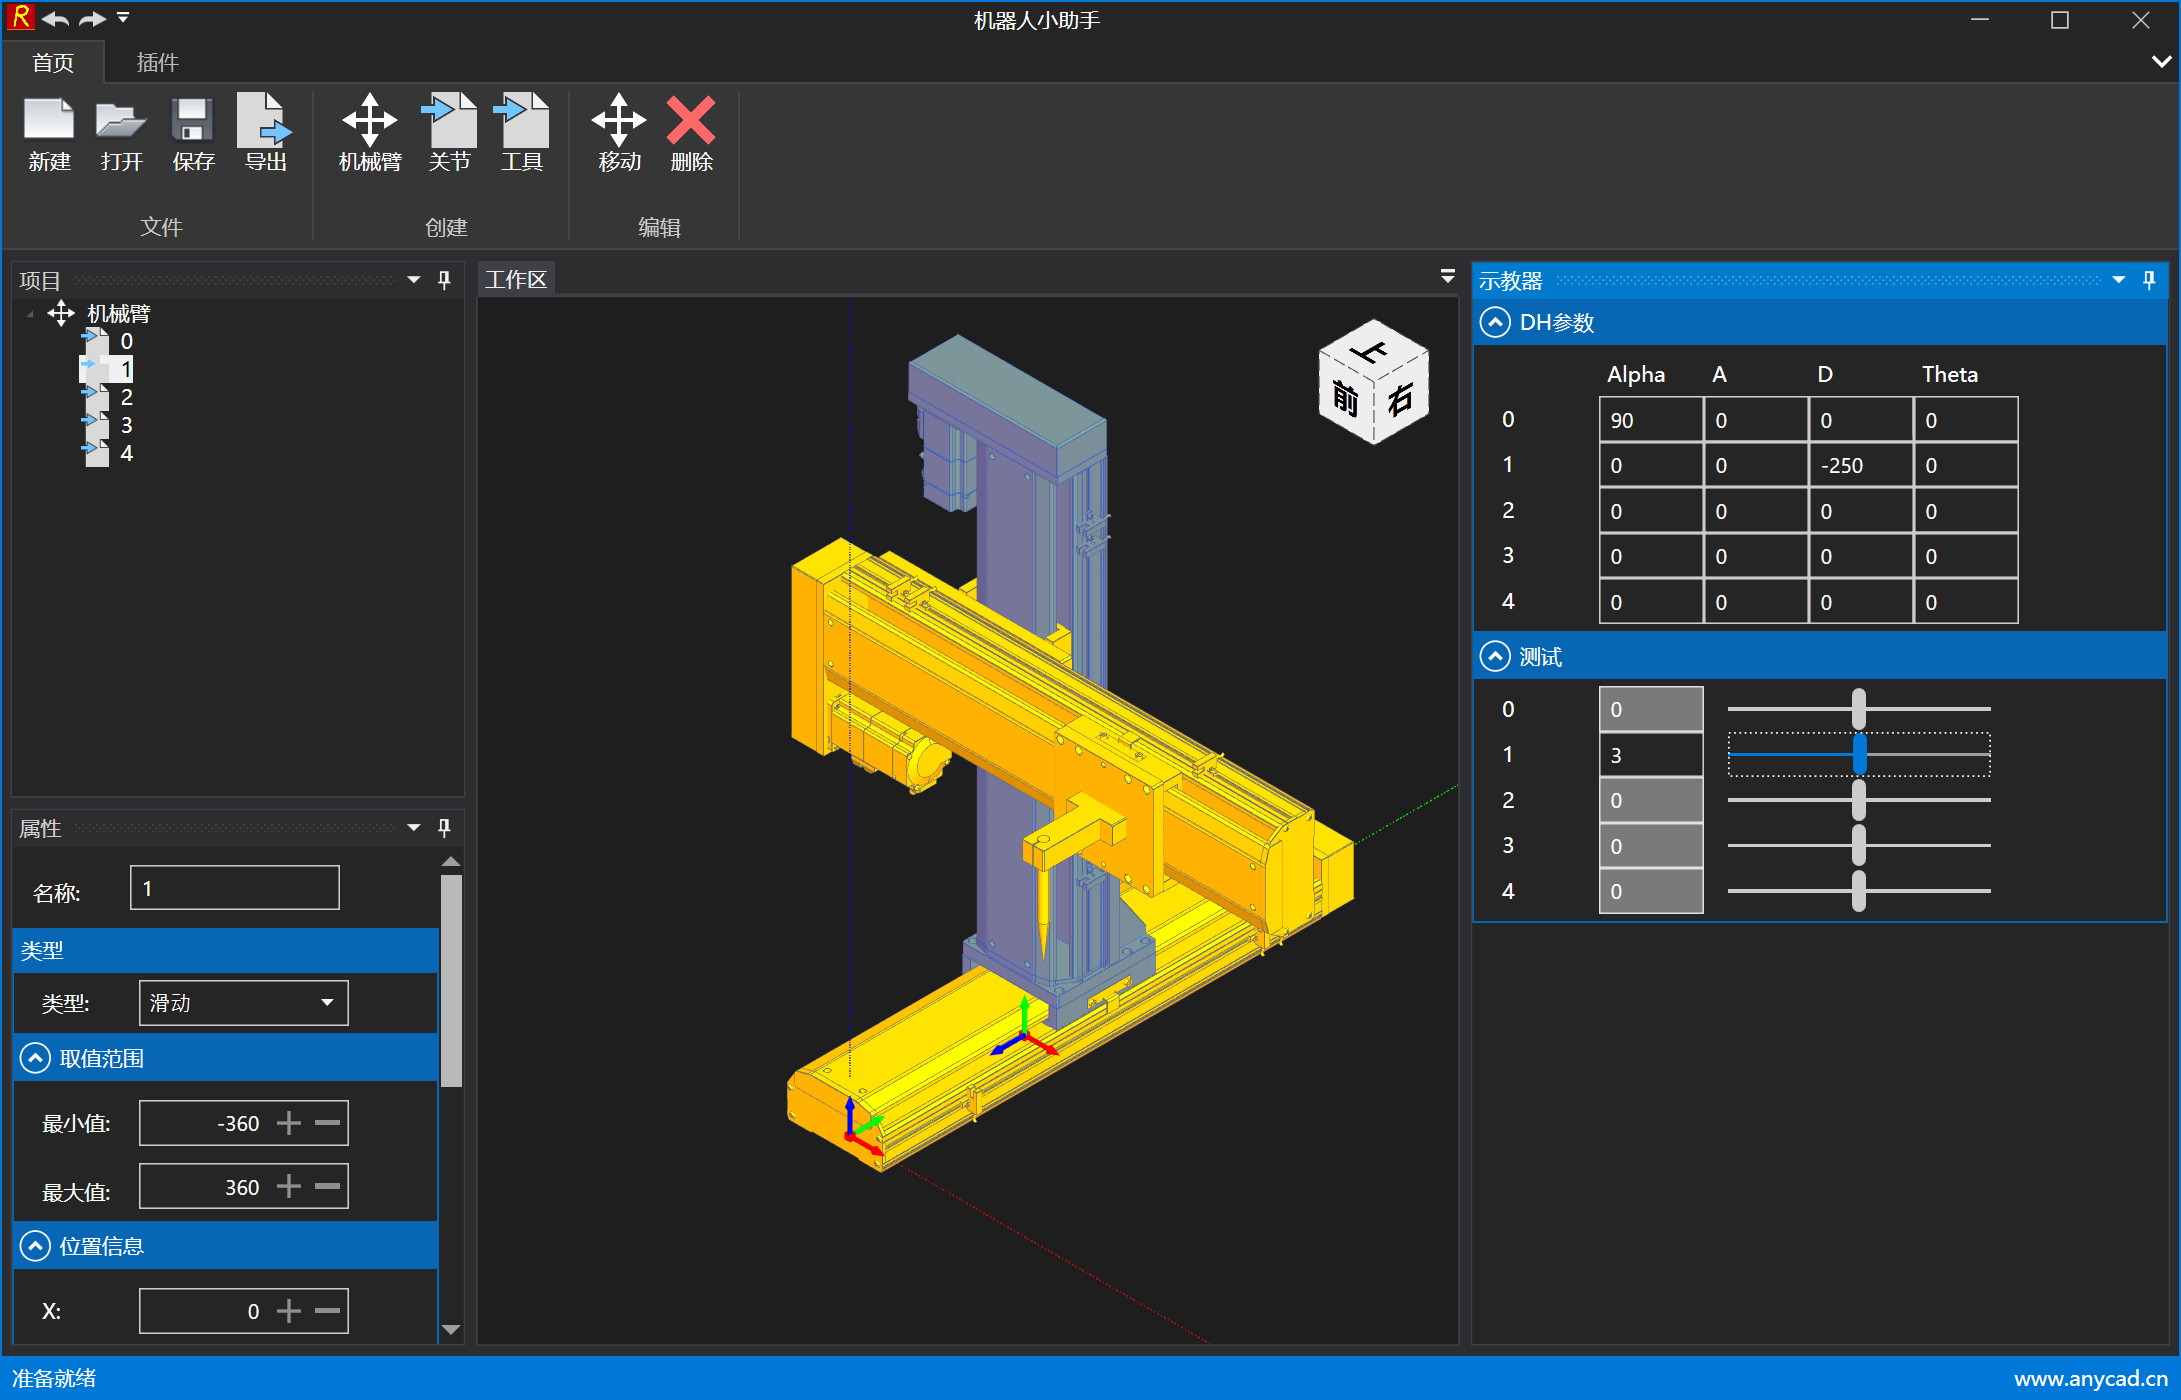Pin the 属性 panel

pos(445,828)
